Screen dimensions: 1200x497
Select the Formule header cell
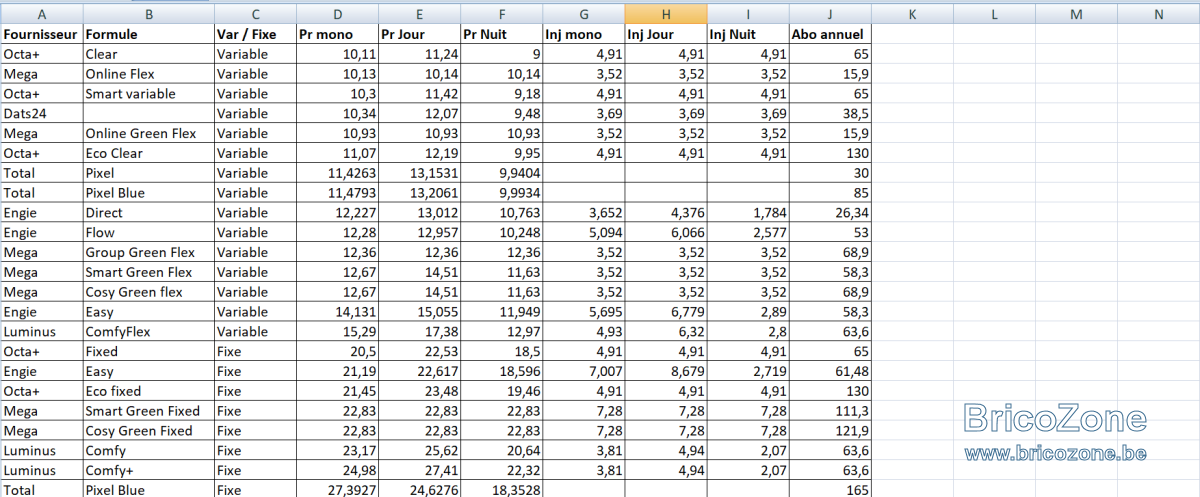coord(148,34)
